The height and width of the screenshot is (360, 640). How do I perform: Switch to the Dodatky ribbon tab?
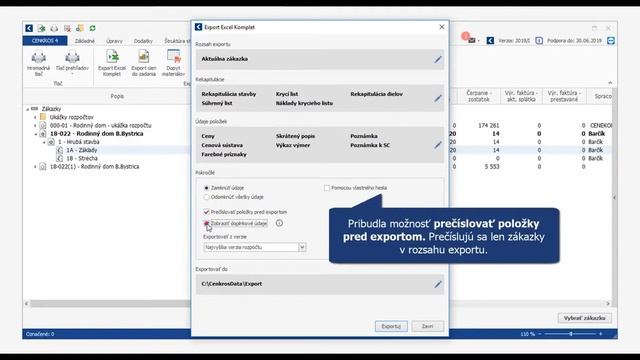pyautogui.click(x=143, y=41)
